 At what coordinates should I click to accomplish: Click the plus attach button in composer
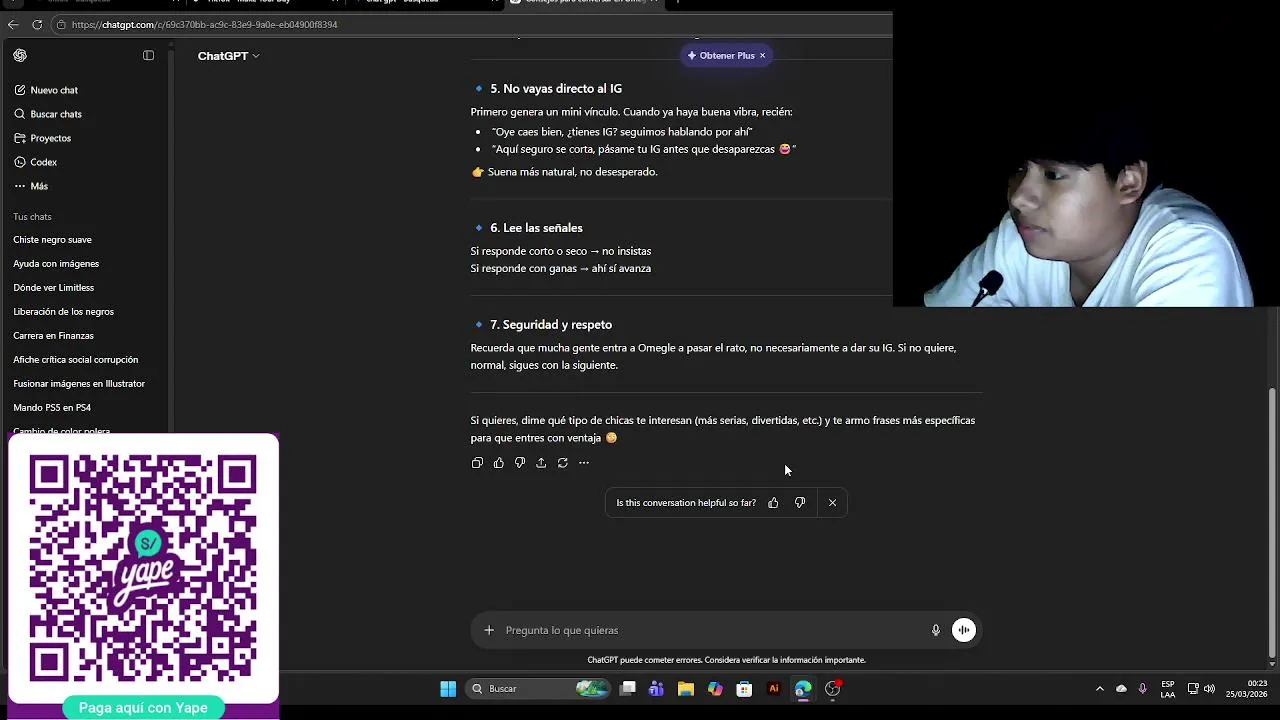[x=489, y=630]
